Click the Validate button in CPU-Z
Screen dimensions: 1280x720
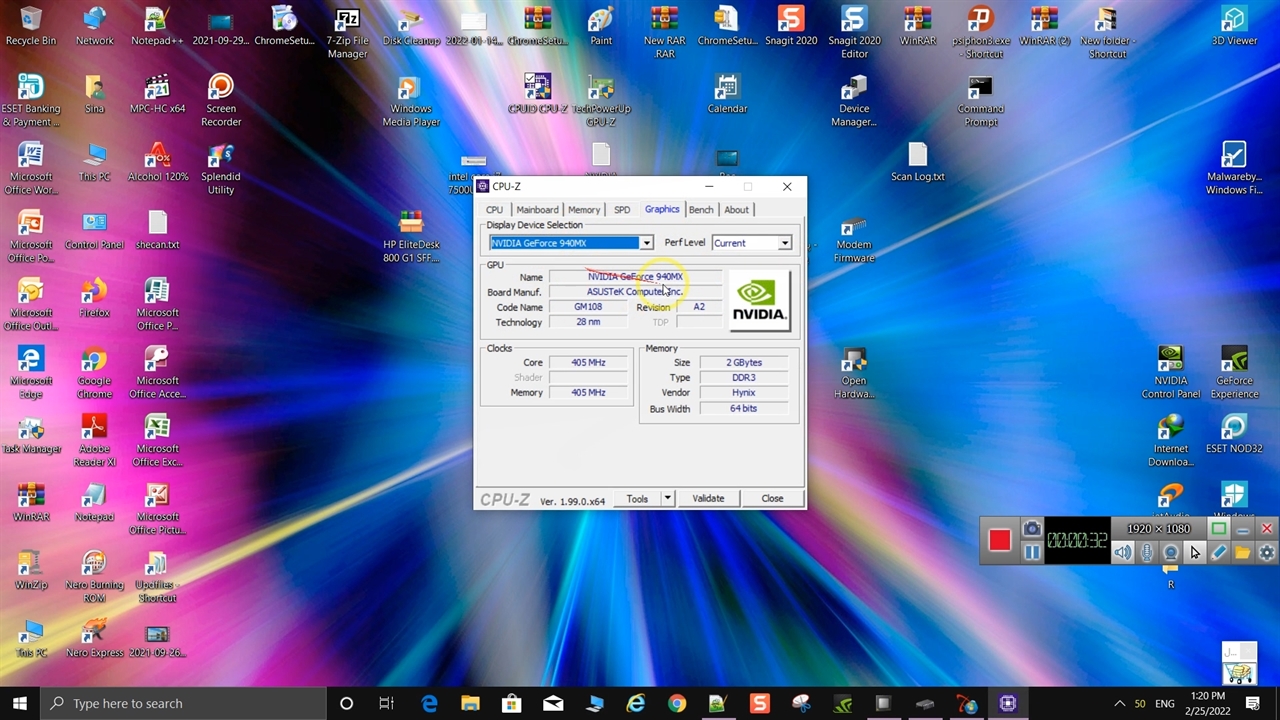tap(708, 498)
